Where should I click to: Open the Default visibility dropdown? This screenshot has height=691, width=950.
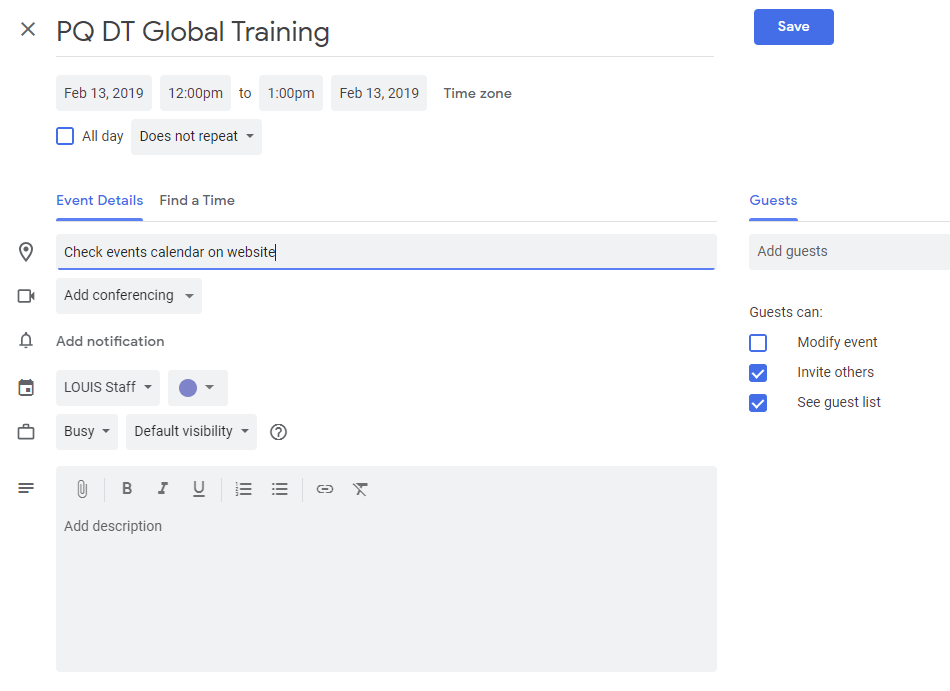tap(191, 432)
